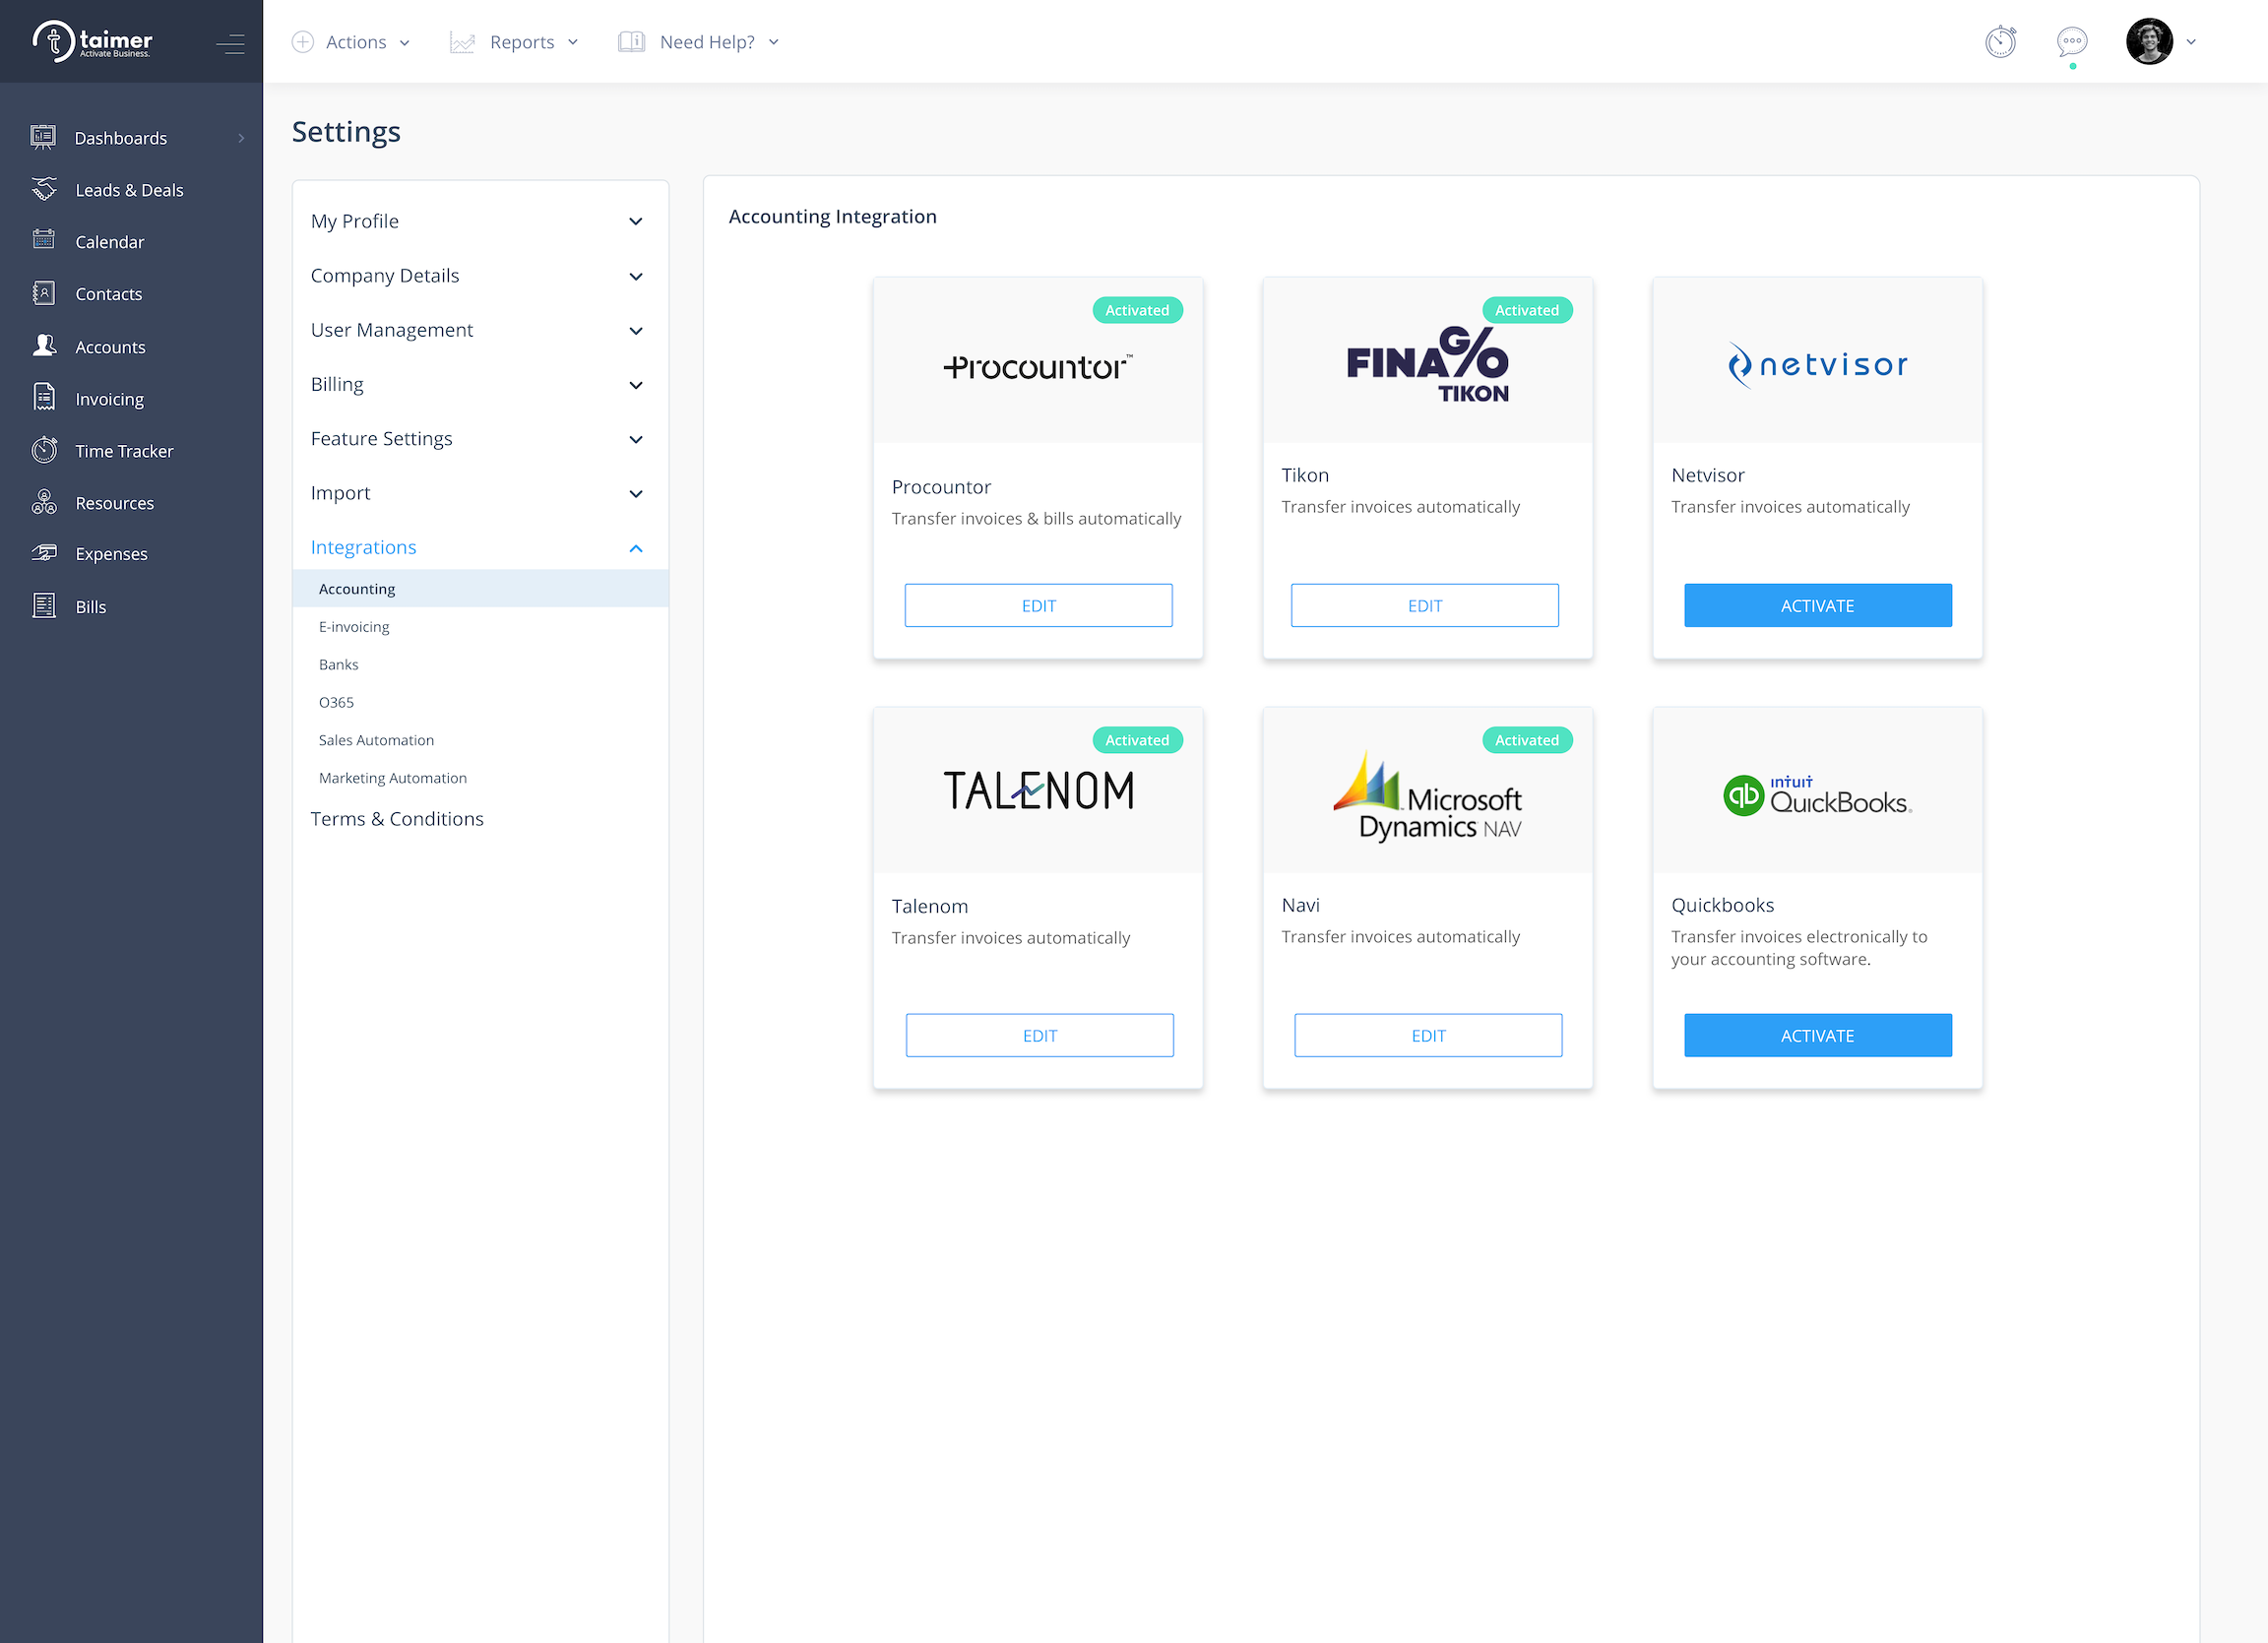Expand the User Management section chevron

pos(636,331)
